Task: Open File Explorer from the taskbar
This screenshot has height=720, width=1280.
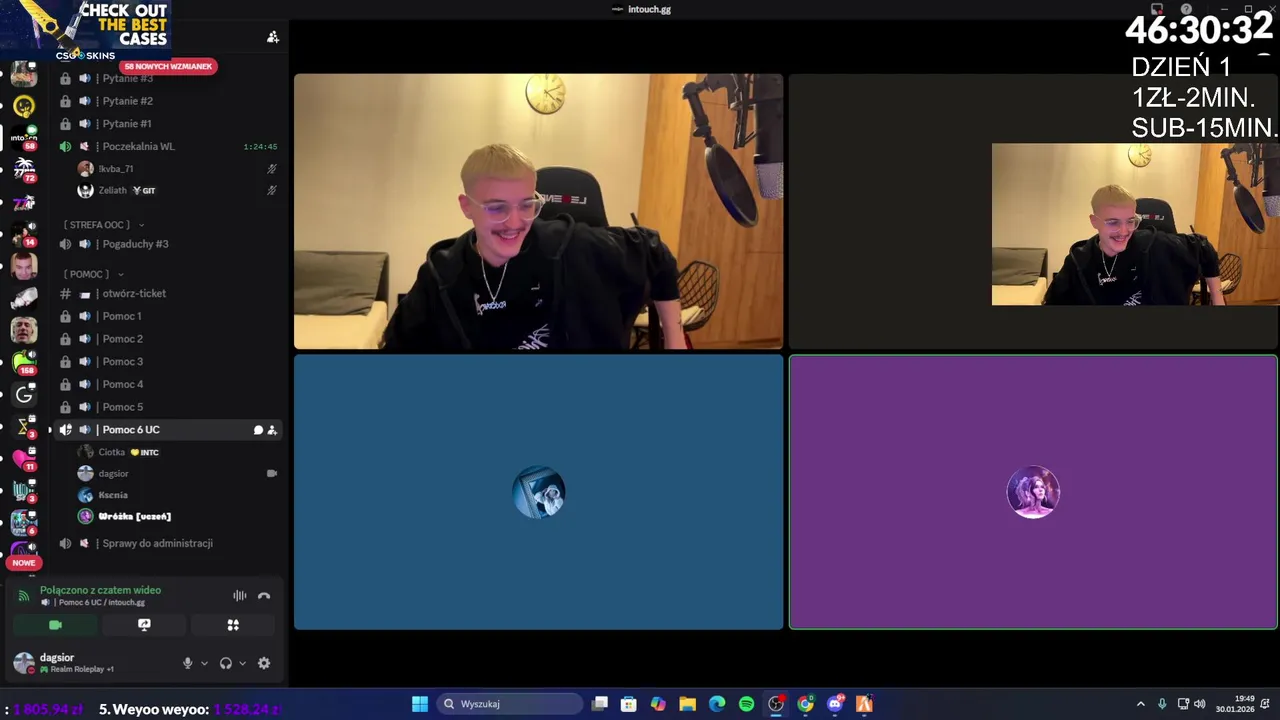Action: (x=688, y=704)
